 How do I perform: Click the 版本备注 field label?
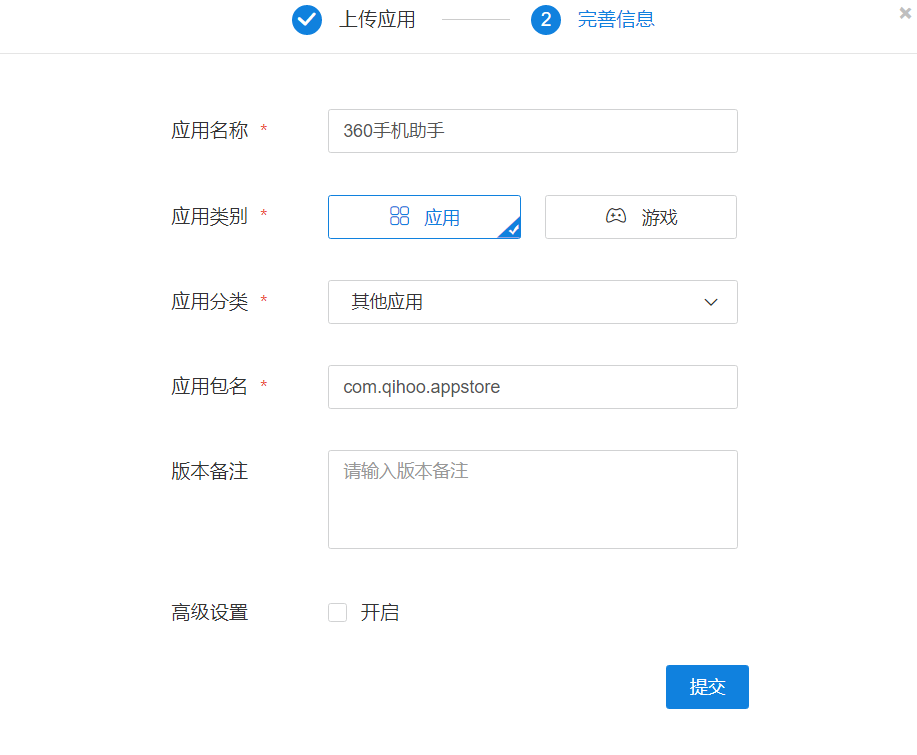(209, 471)
